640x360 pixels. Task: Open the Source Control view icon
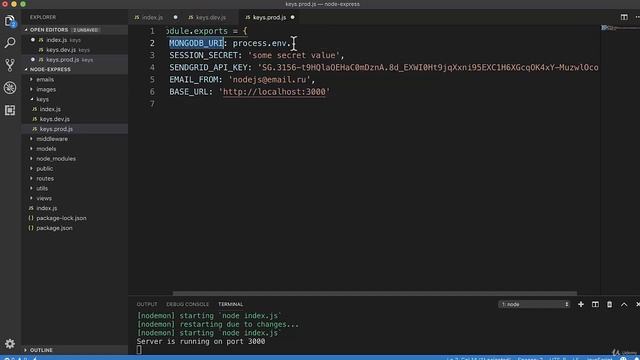[10, 65]
